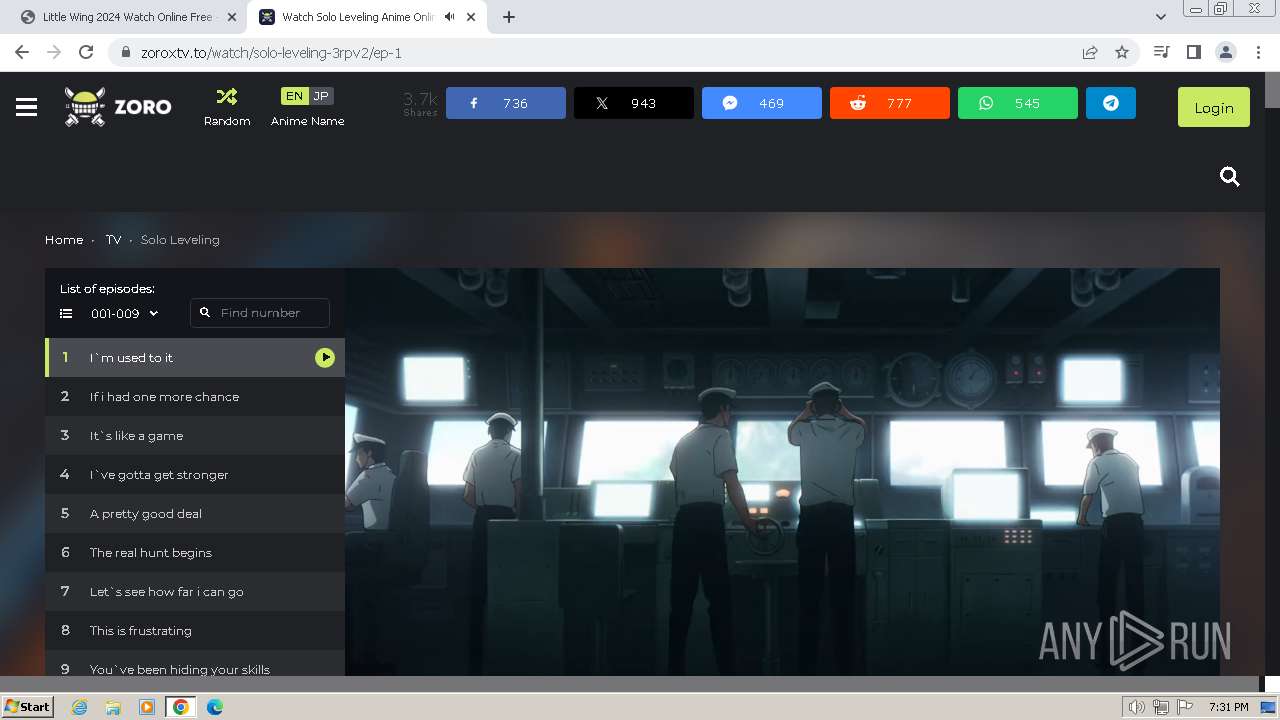Bookmark this page with star
Screen dimensions: 1280x720
click(1122, 52)
